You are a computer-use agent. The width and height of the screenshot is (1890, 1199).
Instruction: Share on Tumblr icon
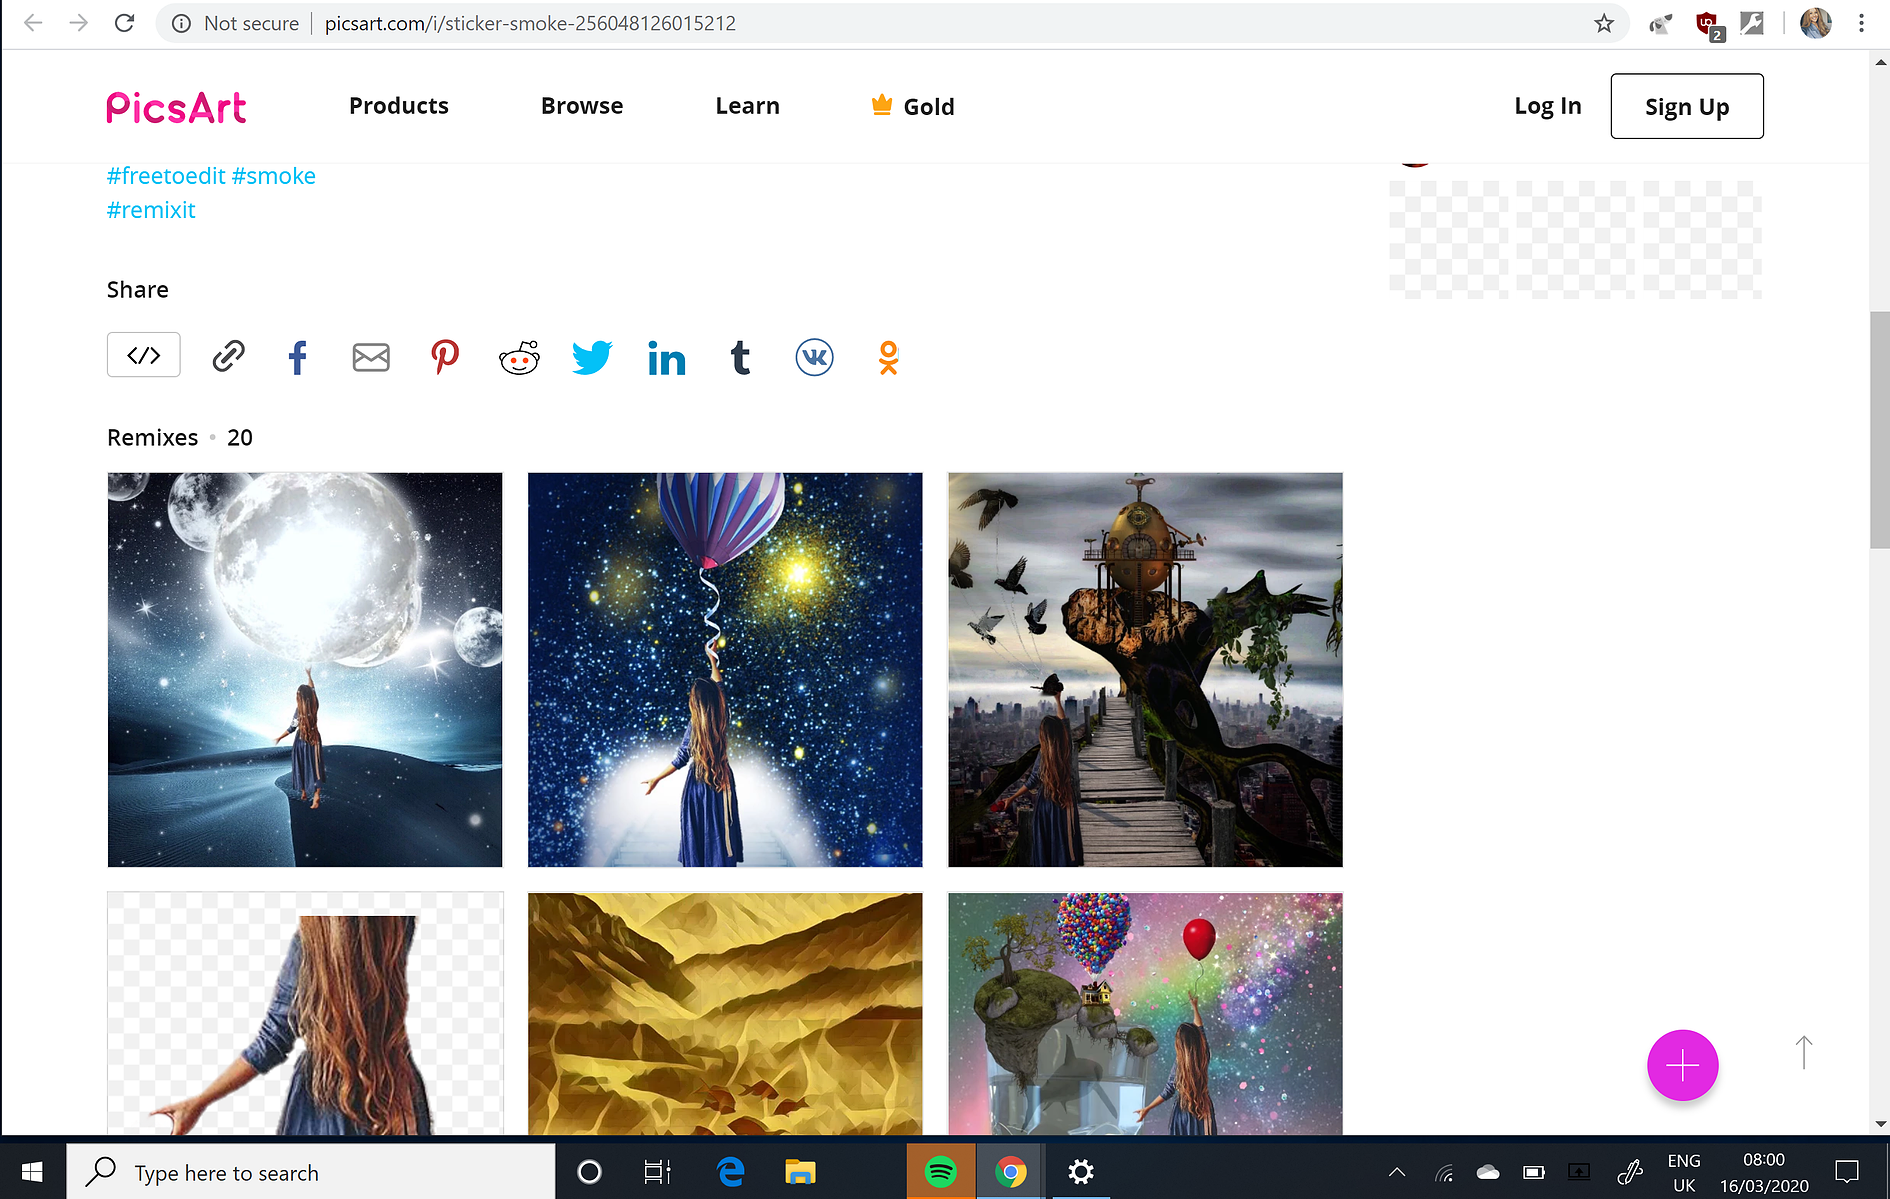(740, 357)
